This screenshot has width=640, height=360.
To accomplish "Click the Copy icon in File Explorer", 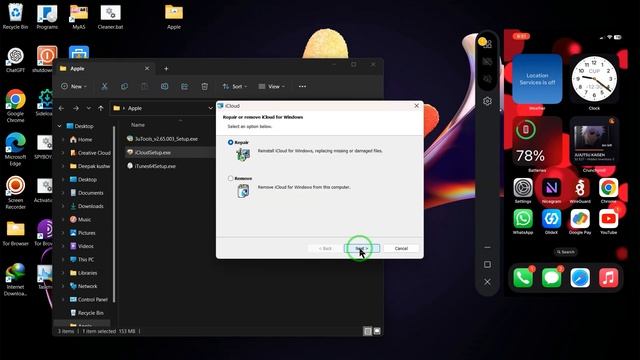I will (x=124, y=87).
